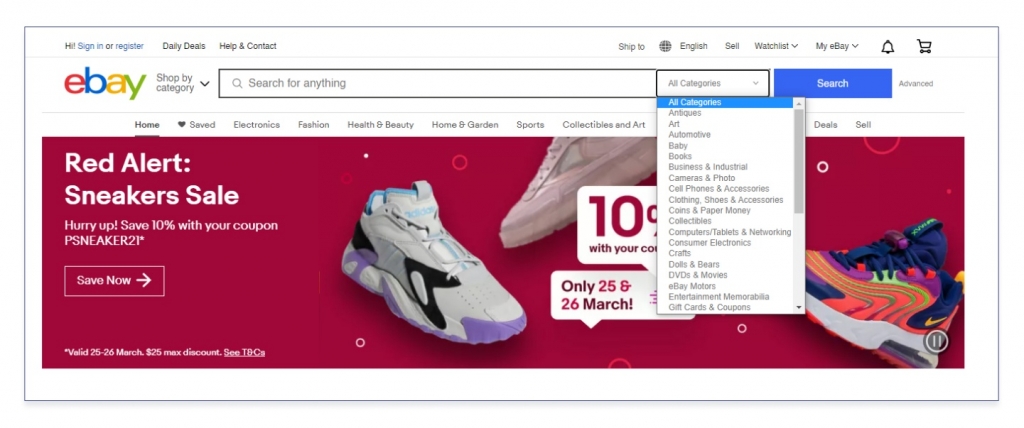Click the white Adidas sneaker image
Image resolution: width=1024 pixels, height=428 pixels.
433,261
